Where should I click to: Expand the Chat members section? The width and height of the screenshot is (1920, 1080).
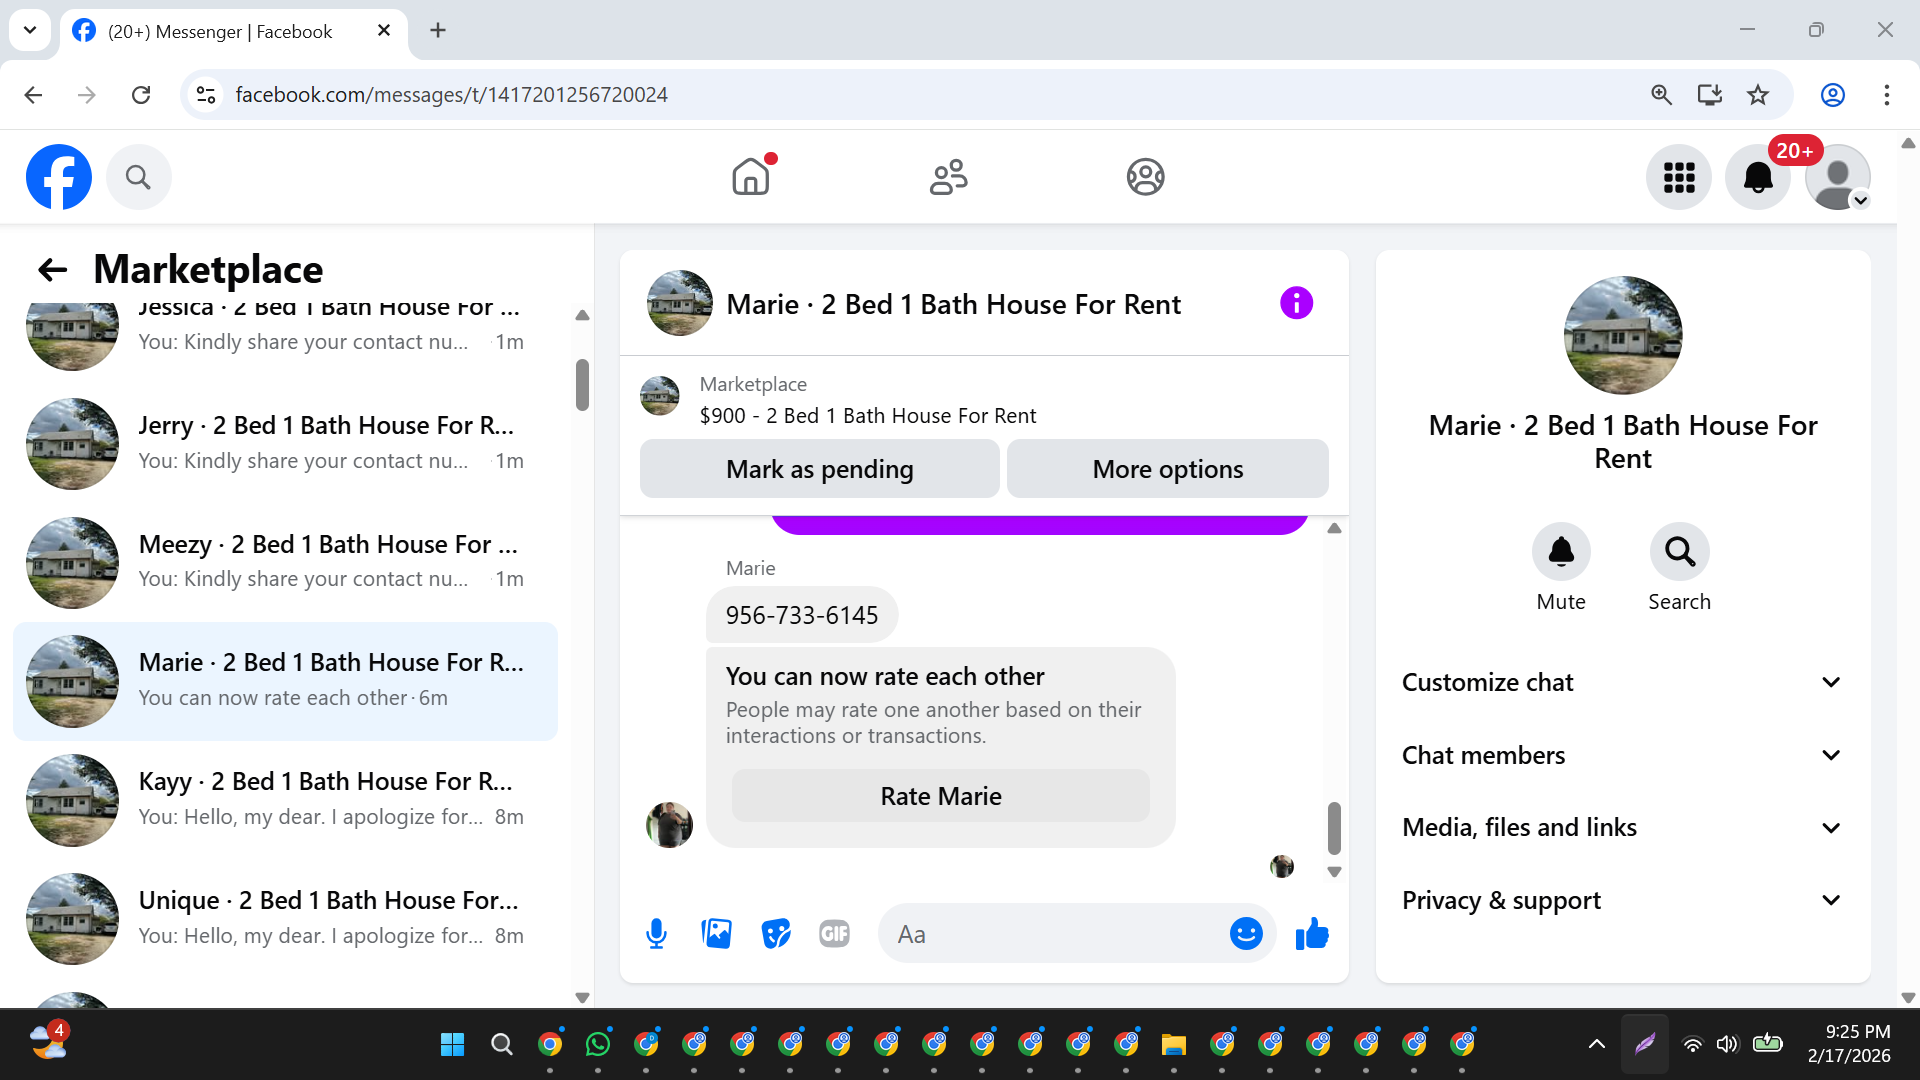[x=1622, y=756]
